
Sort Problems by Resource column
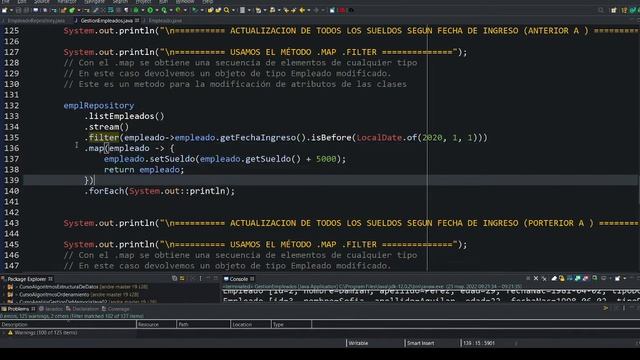point(156,324)
